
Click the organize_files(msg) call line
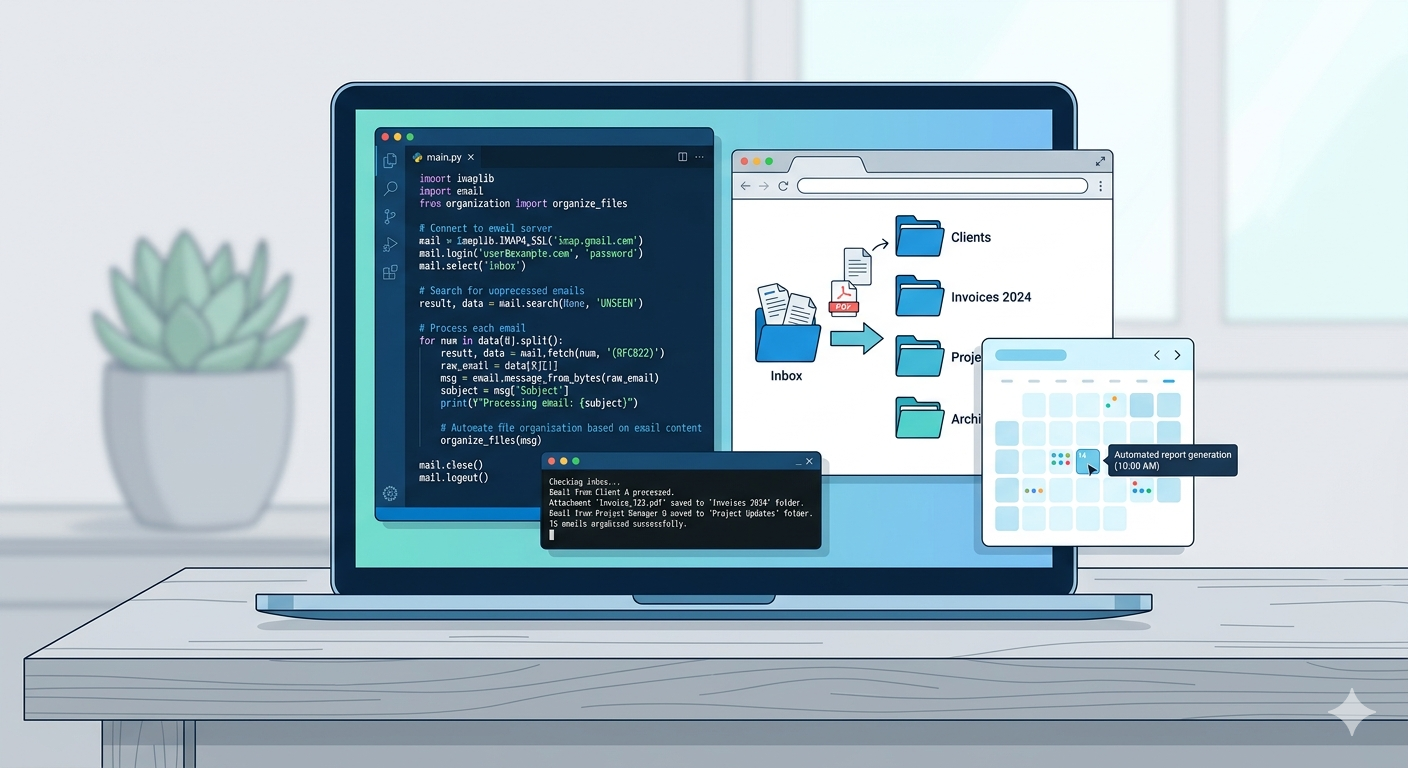[x=491, y=440]
